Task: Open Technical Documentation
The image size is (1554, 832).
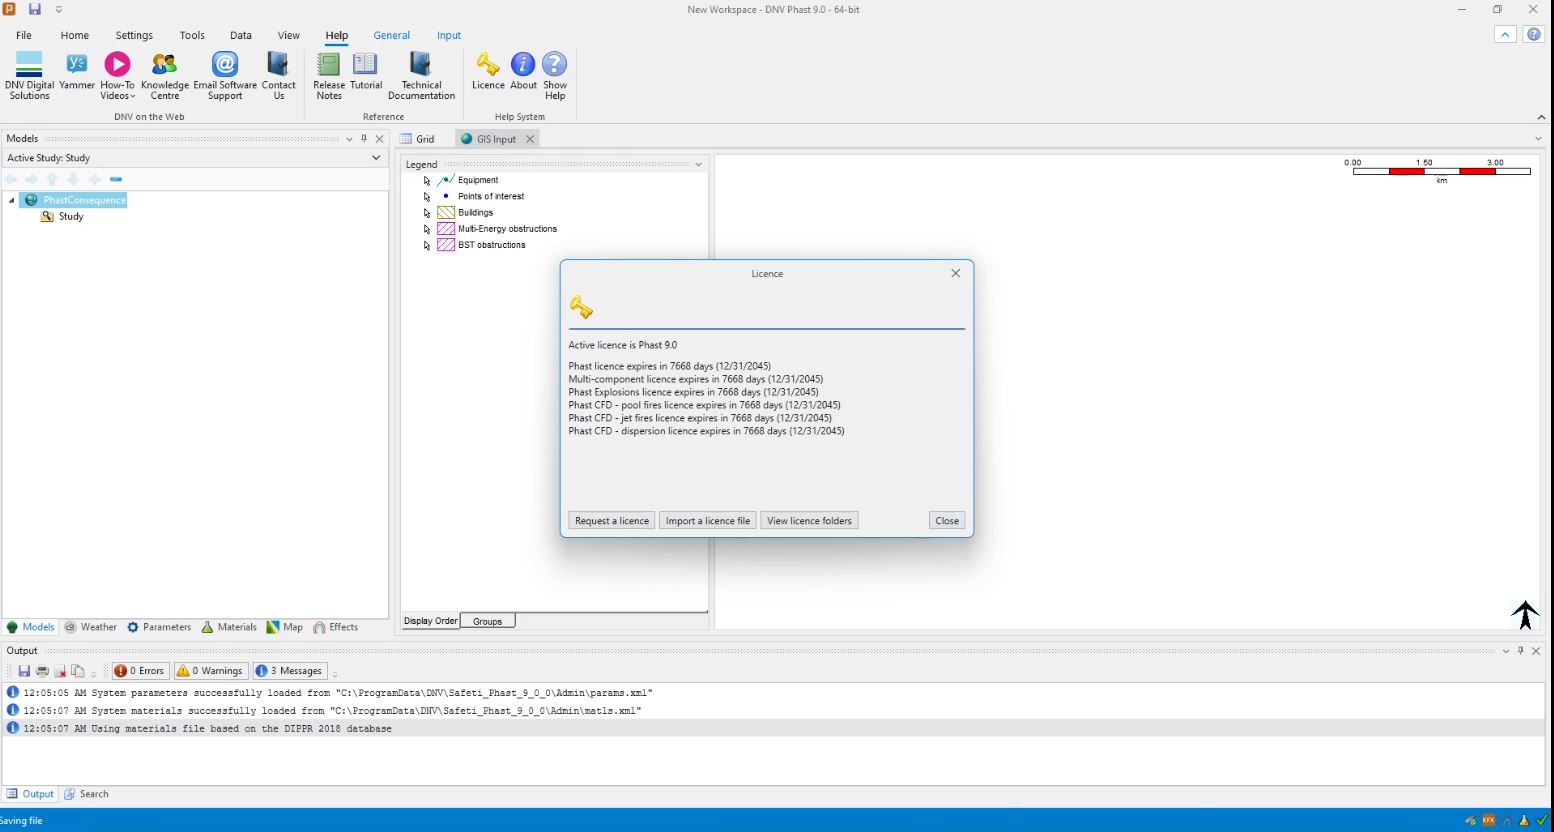Action: (x=421, y=75)
